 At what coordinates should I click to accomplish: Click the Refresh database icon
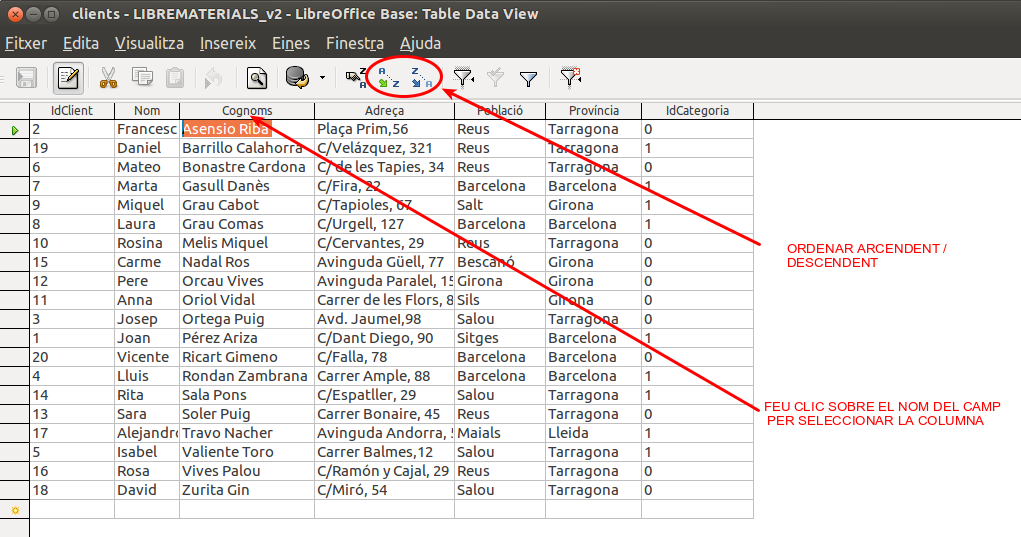click(296, 77)
